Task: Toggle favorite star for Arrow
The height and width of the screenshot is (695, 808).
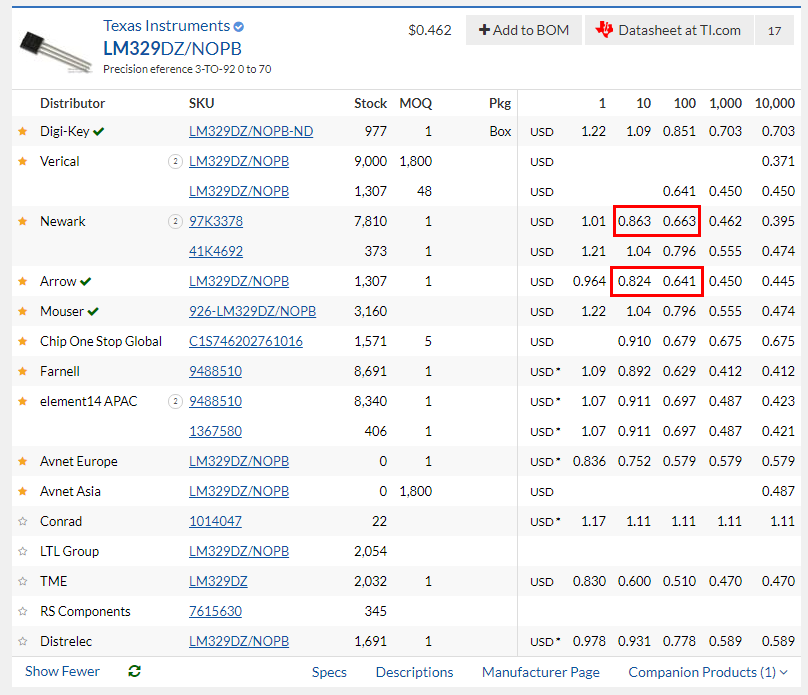Action: click(23, 281)
